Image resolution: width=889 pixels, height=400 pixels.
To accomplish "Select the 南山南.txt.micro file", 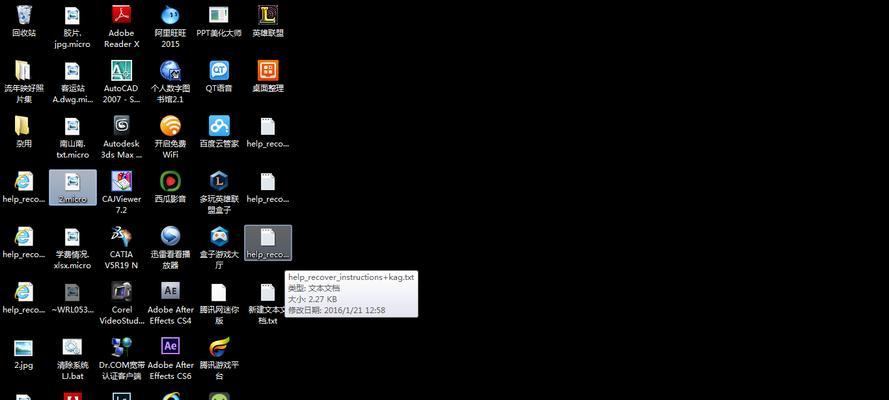I will coord(72,138).
